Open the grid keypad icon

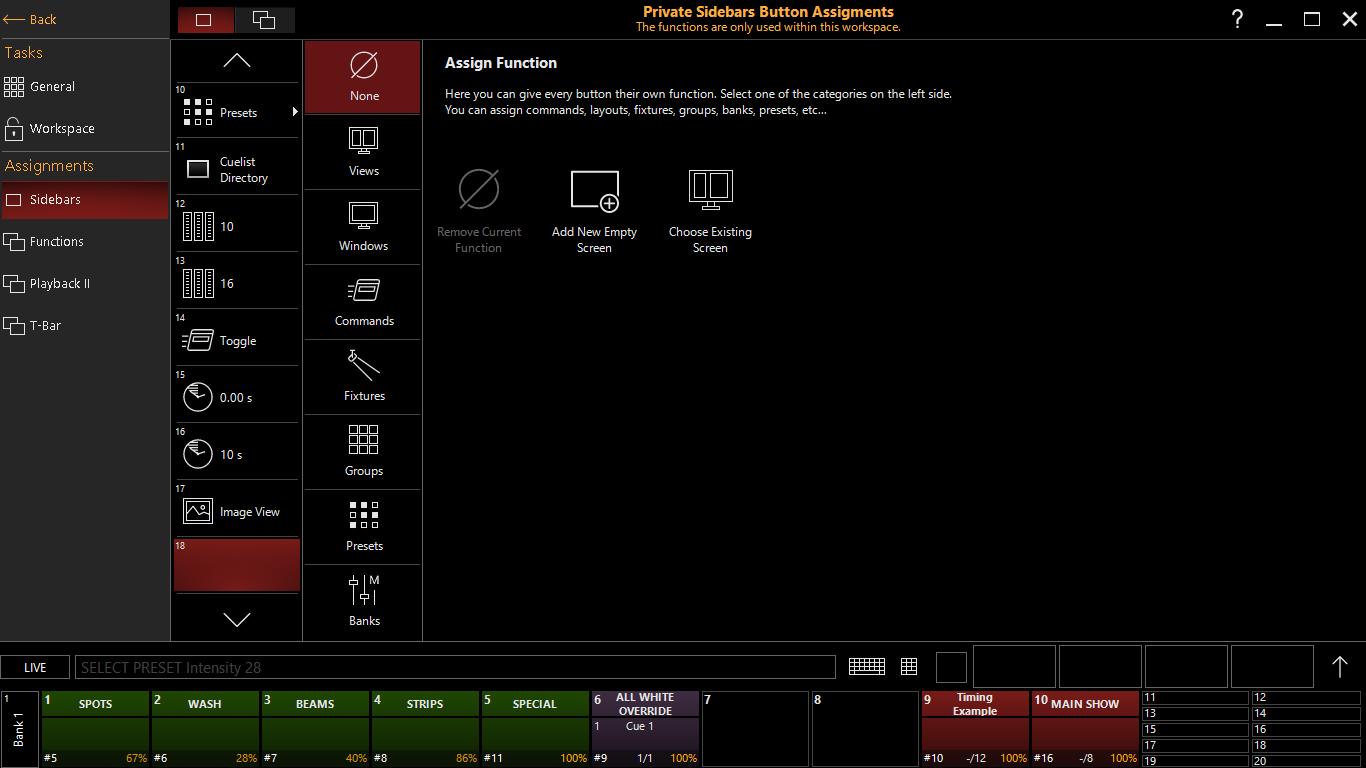click(x=909, y=667)
